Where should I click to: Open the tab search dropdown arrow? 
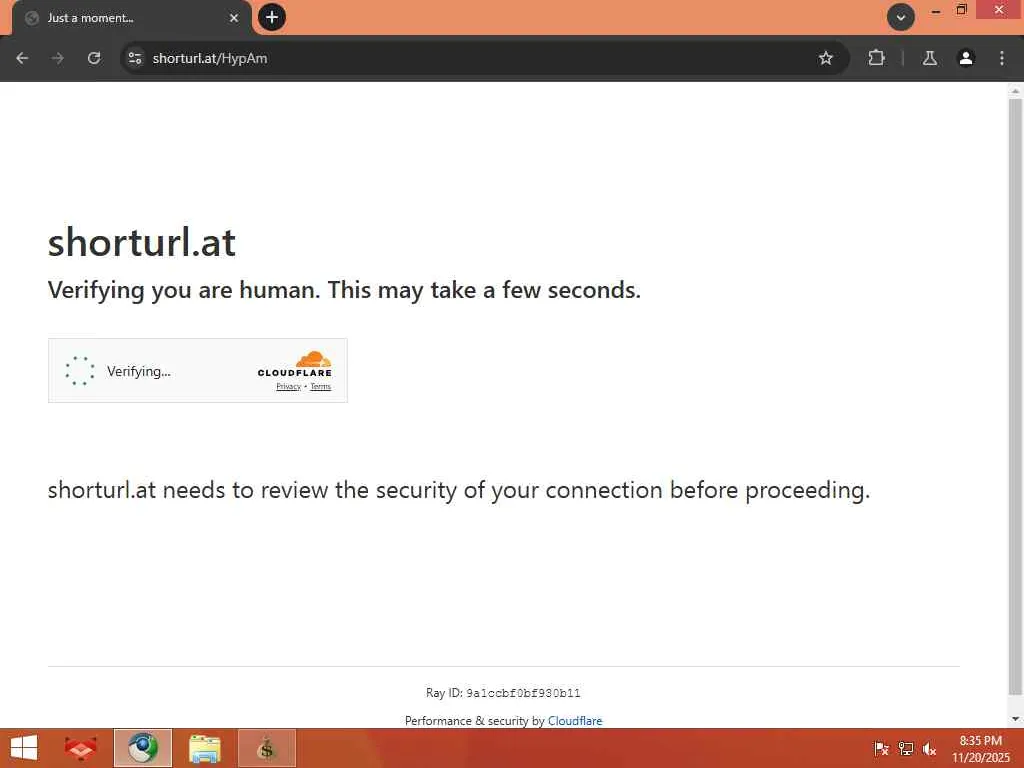(901, 18)
